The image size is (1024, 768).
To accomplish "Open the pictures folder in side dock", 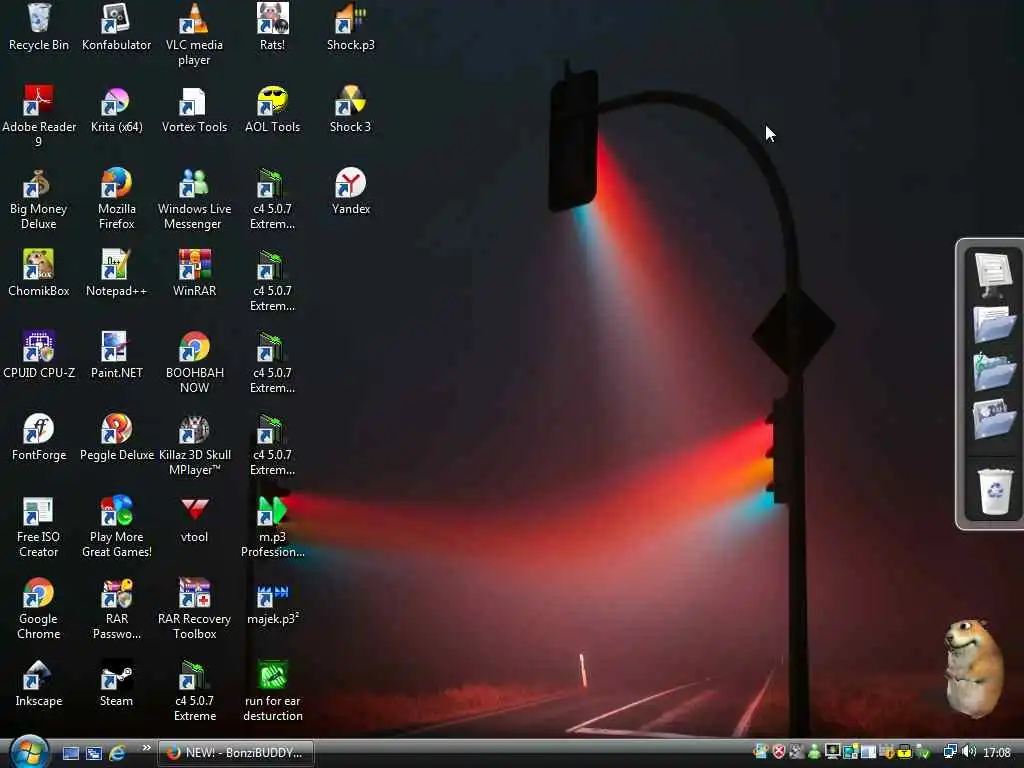I will pos(993,419).
